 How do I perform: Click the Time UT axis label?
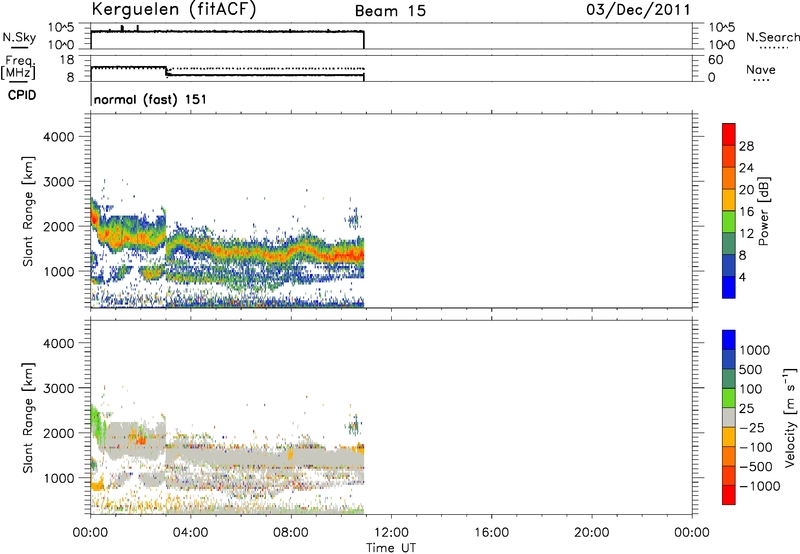click(x=391, y=548)
